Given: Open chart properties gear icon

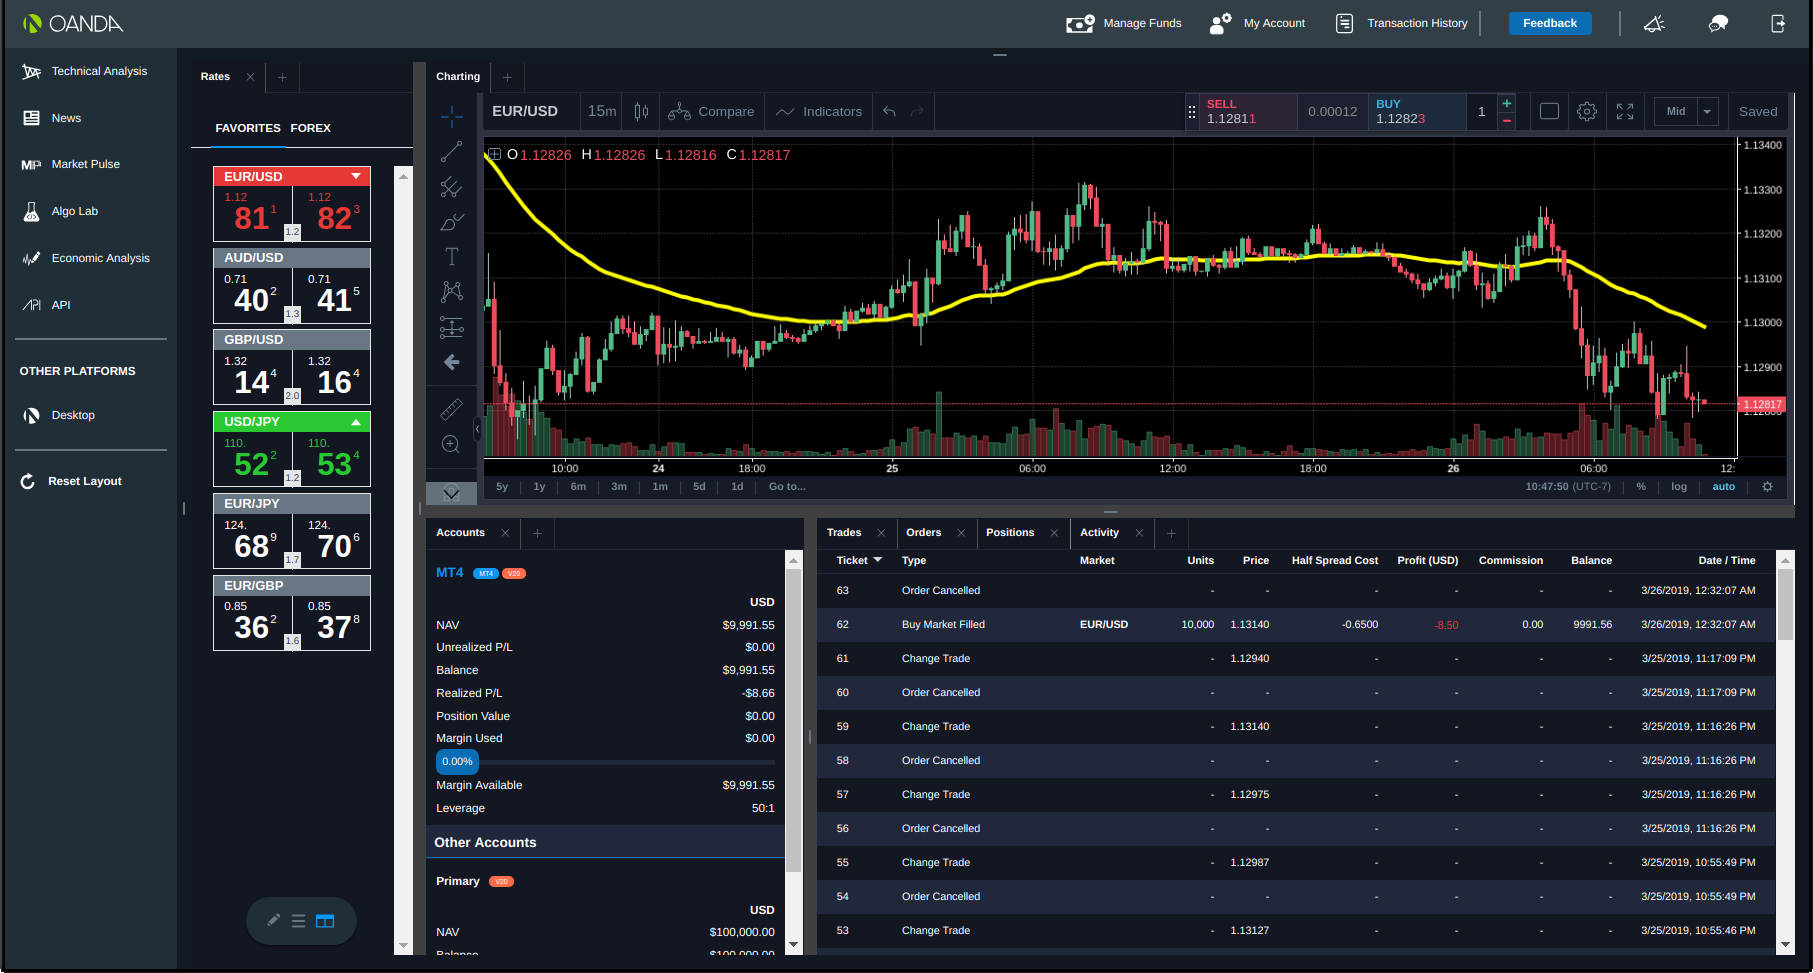Looking at the screenshot, I should click(x=1587, y=112).
